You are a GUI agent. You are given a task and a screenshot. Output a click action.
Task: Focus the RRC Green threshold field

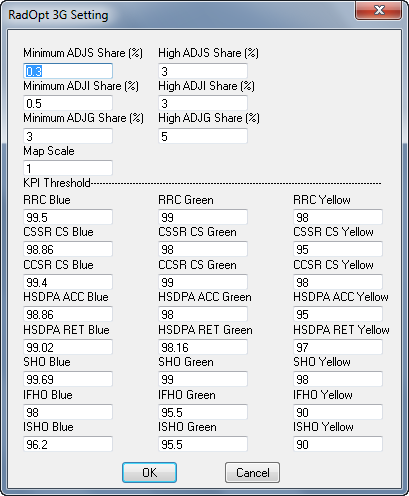tap(203, 217)
